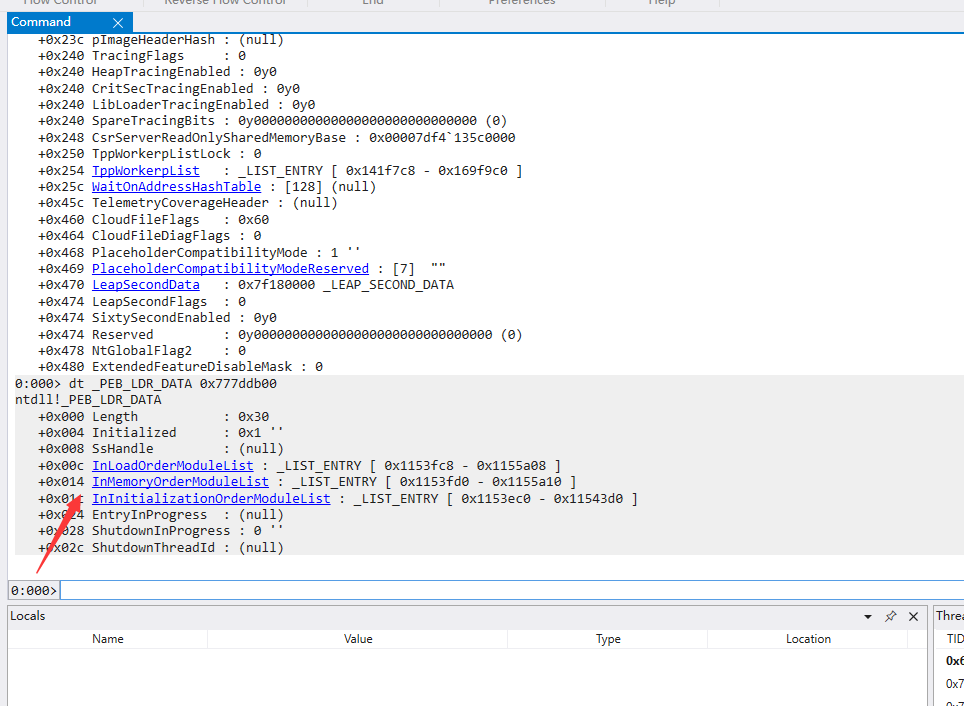Click the Locals panel title bar
964x706 pixels.
tap(400, 616)
